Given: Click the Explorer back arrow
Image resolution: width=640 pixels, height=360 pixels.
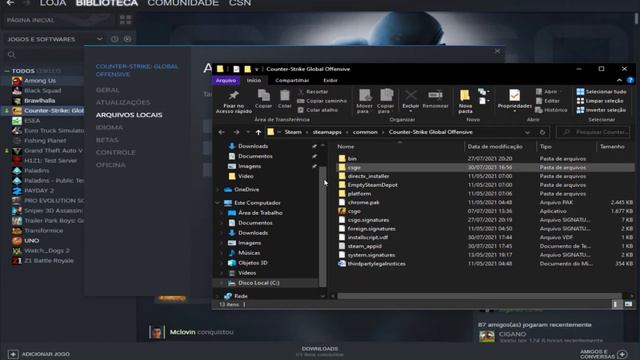Looking at the screenshot, I should (x=221, y=132).
